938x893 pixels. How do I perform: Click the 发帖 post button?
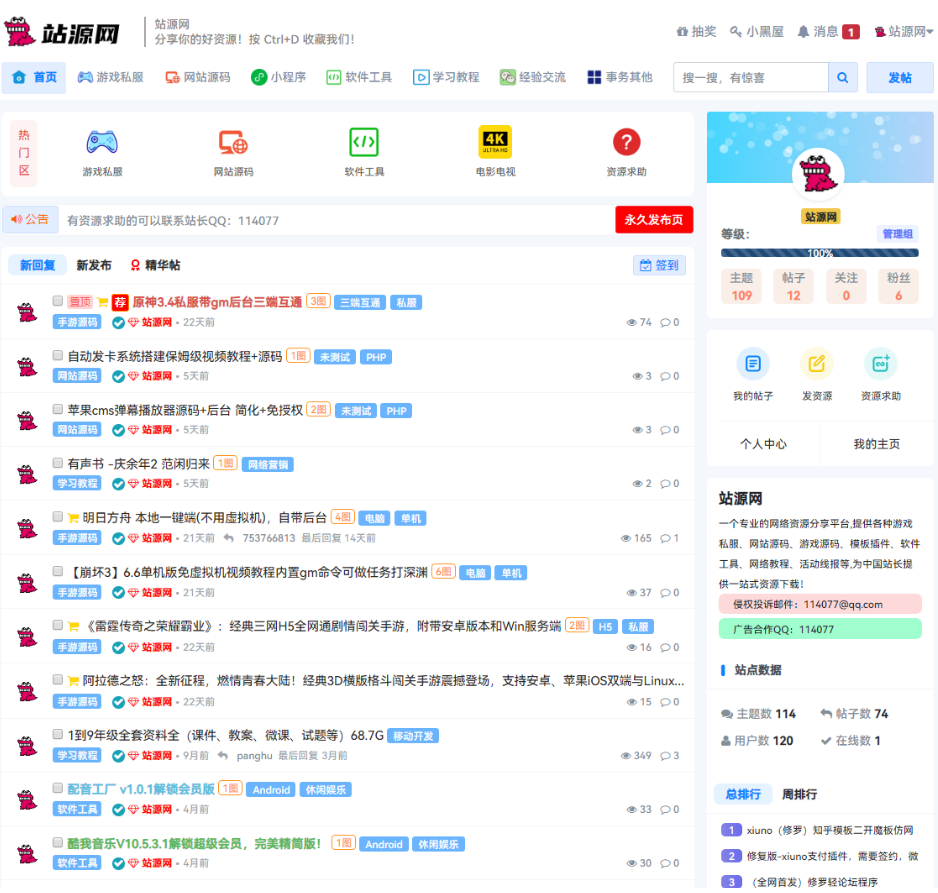[900, 77]
